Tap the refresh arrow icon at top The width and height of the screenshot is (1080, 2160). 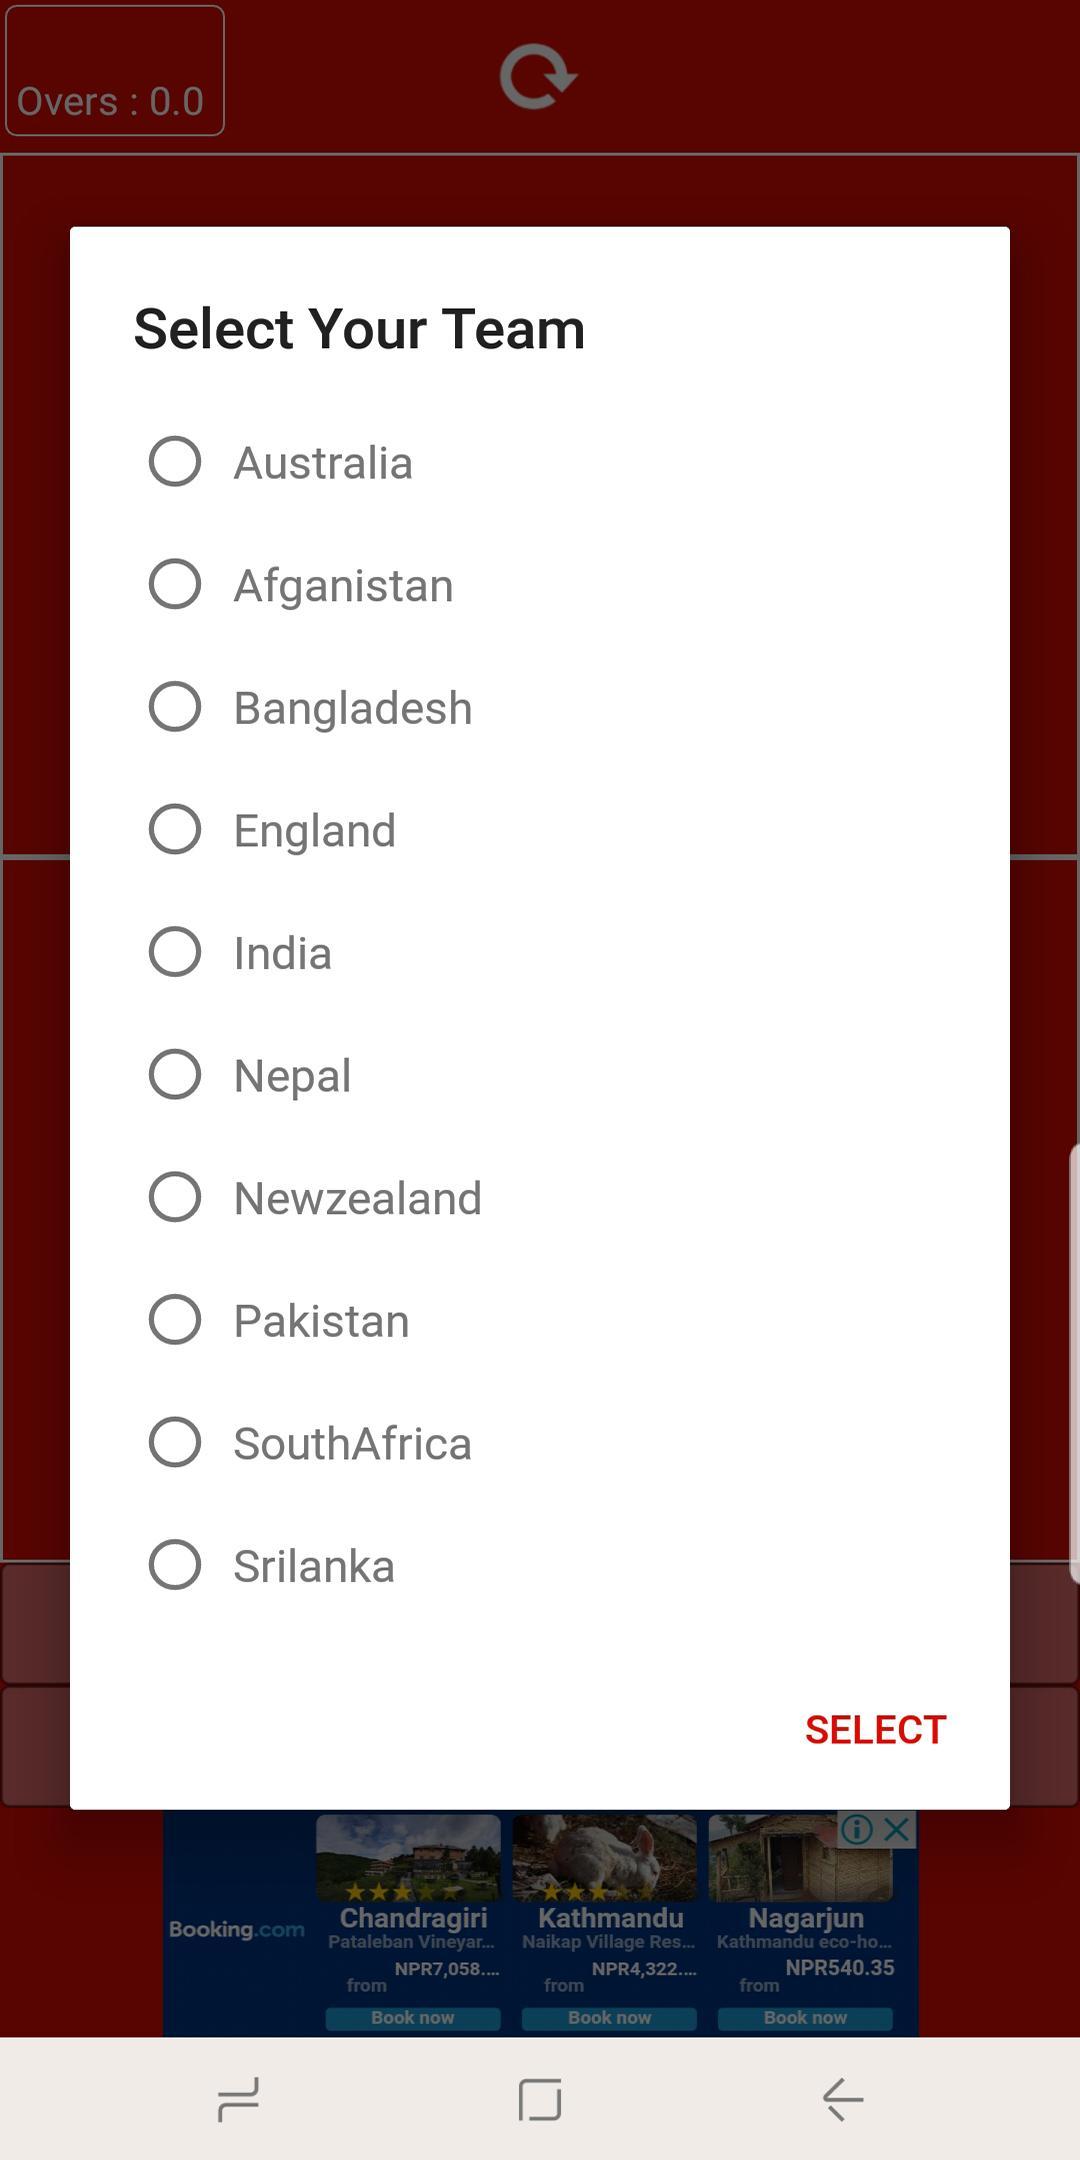pos(538,76)
